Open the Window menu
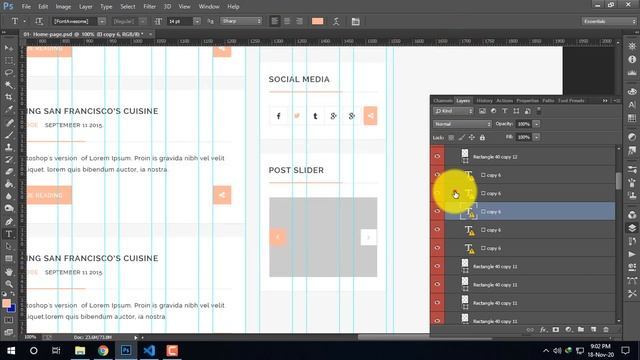 [209, 7]
